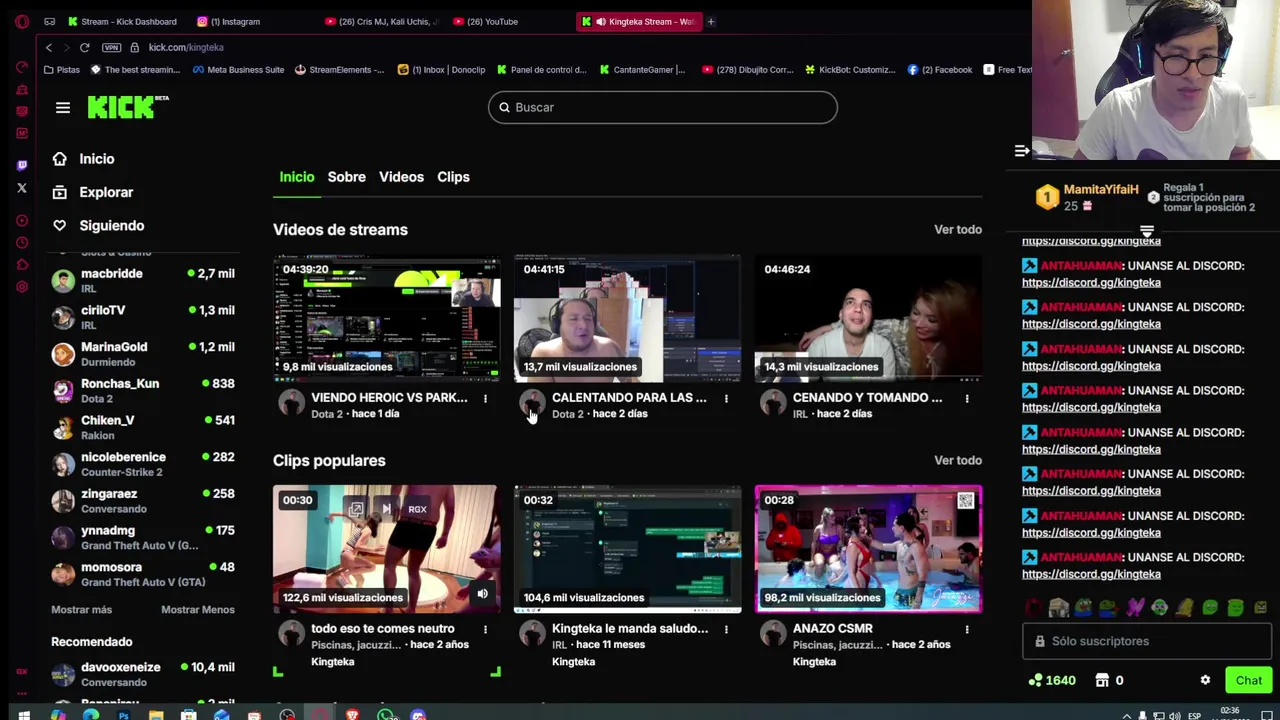Open Meta Business Suite bookmark

(239, 70)
